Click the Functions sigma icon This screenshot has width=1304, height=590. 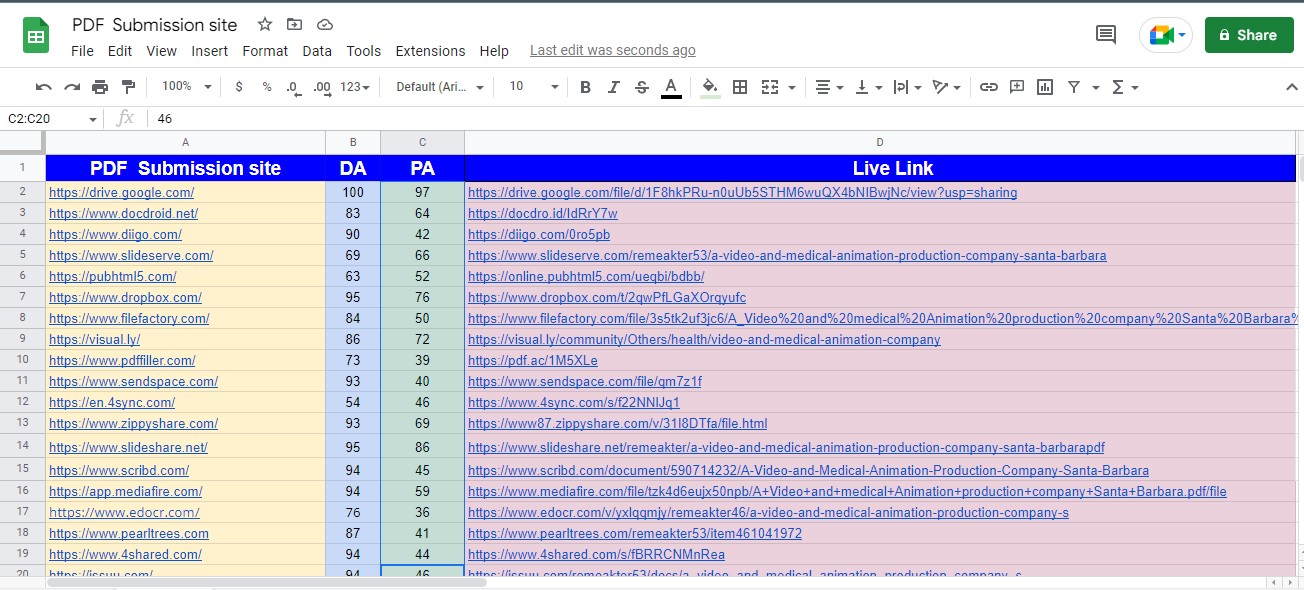click(1120, 87)
